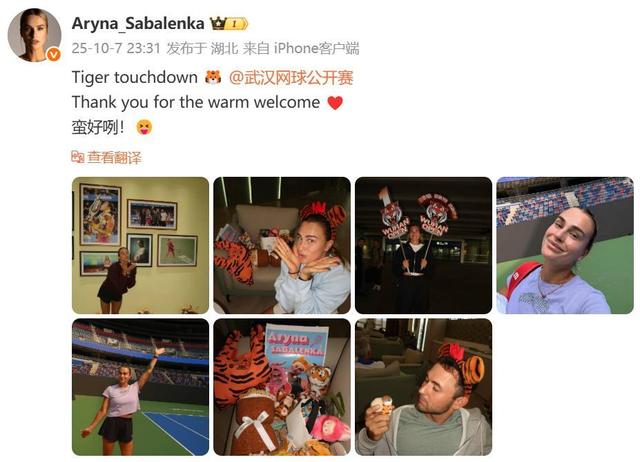The width and height of the screenshot is (640, 462).
Task: Open Aryna_Sabalenka's profile avatar
Action: point(34,35)
